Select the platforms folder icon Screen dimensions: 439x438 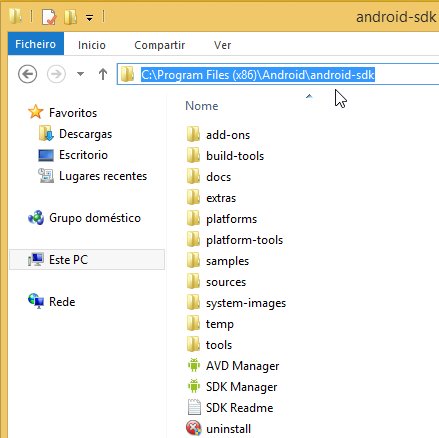(193, 218)
